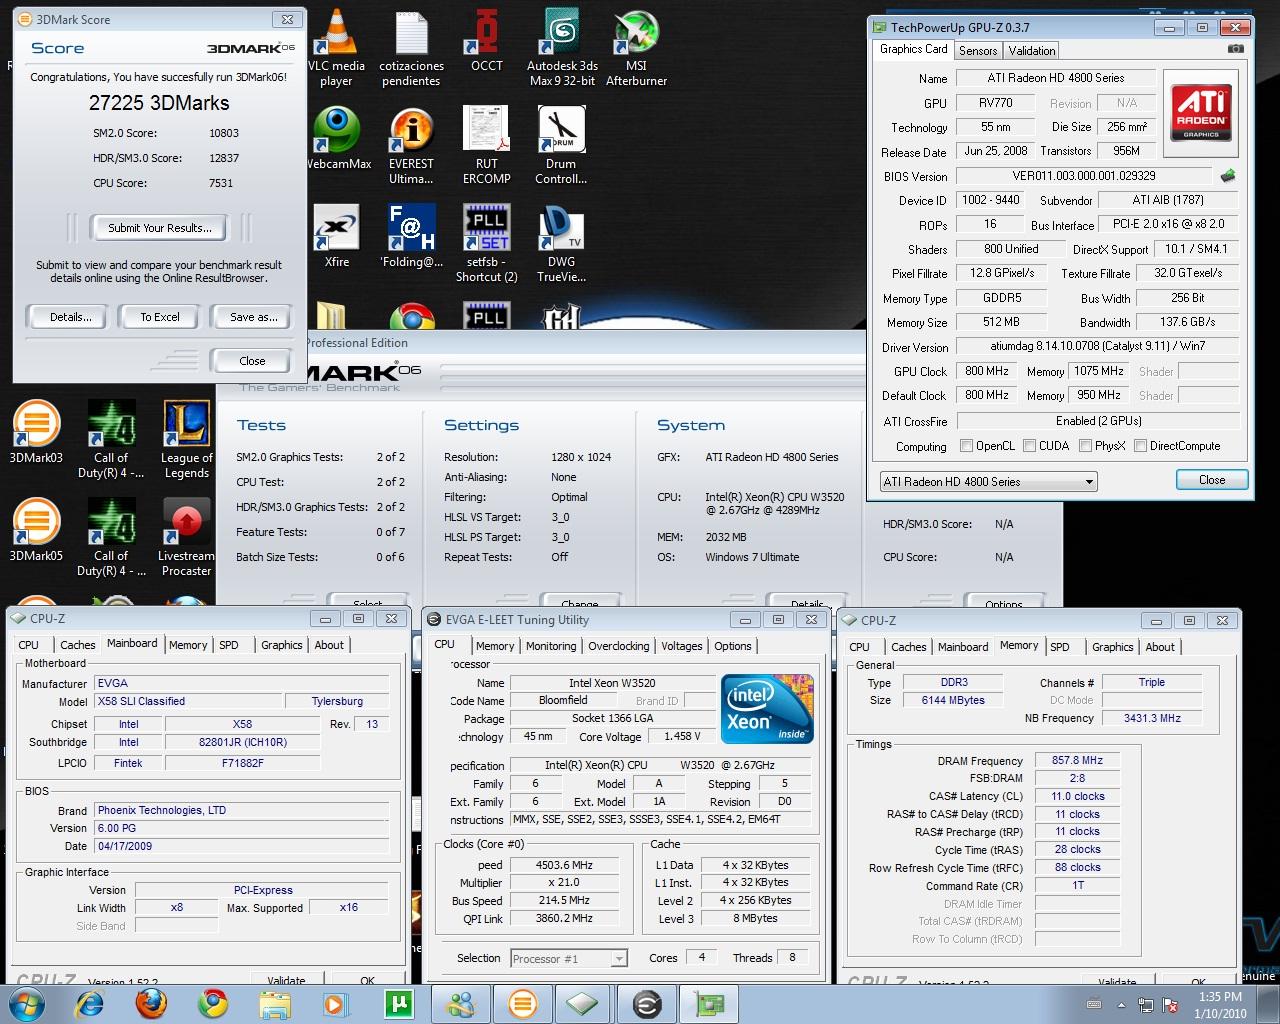Screen dimensions: 1280x1024
Task: Open cotizaciones pendientes document icon
Action: pos(411,47)
